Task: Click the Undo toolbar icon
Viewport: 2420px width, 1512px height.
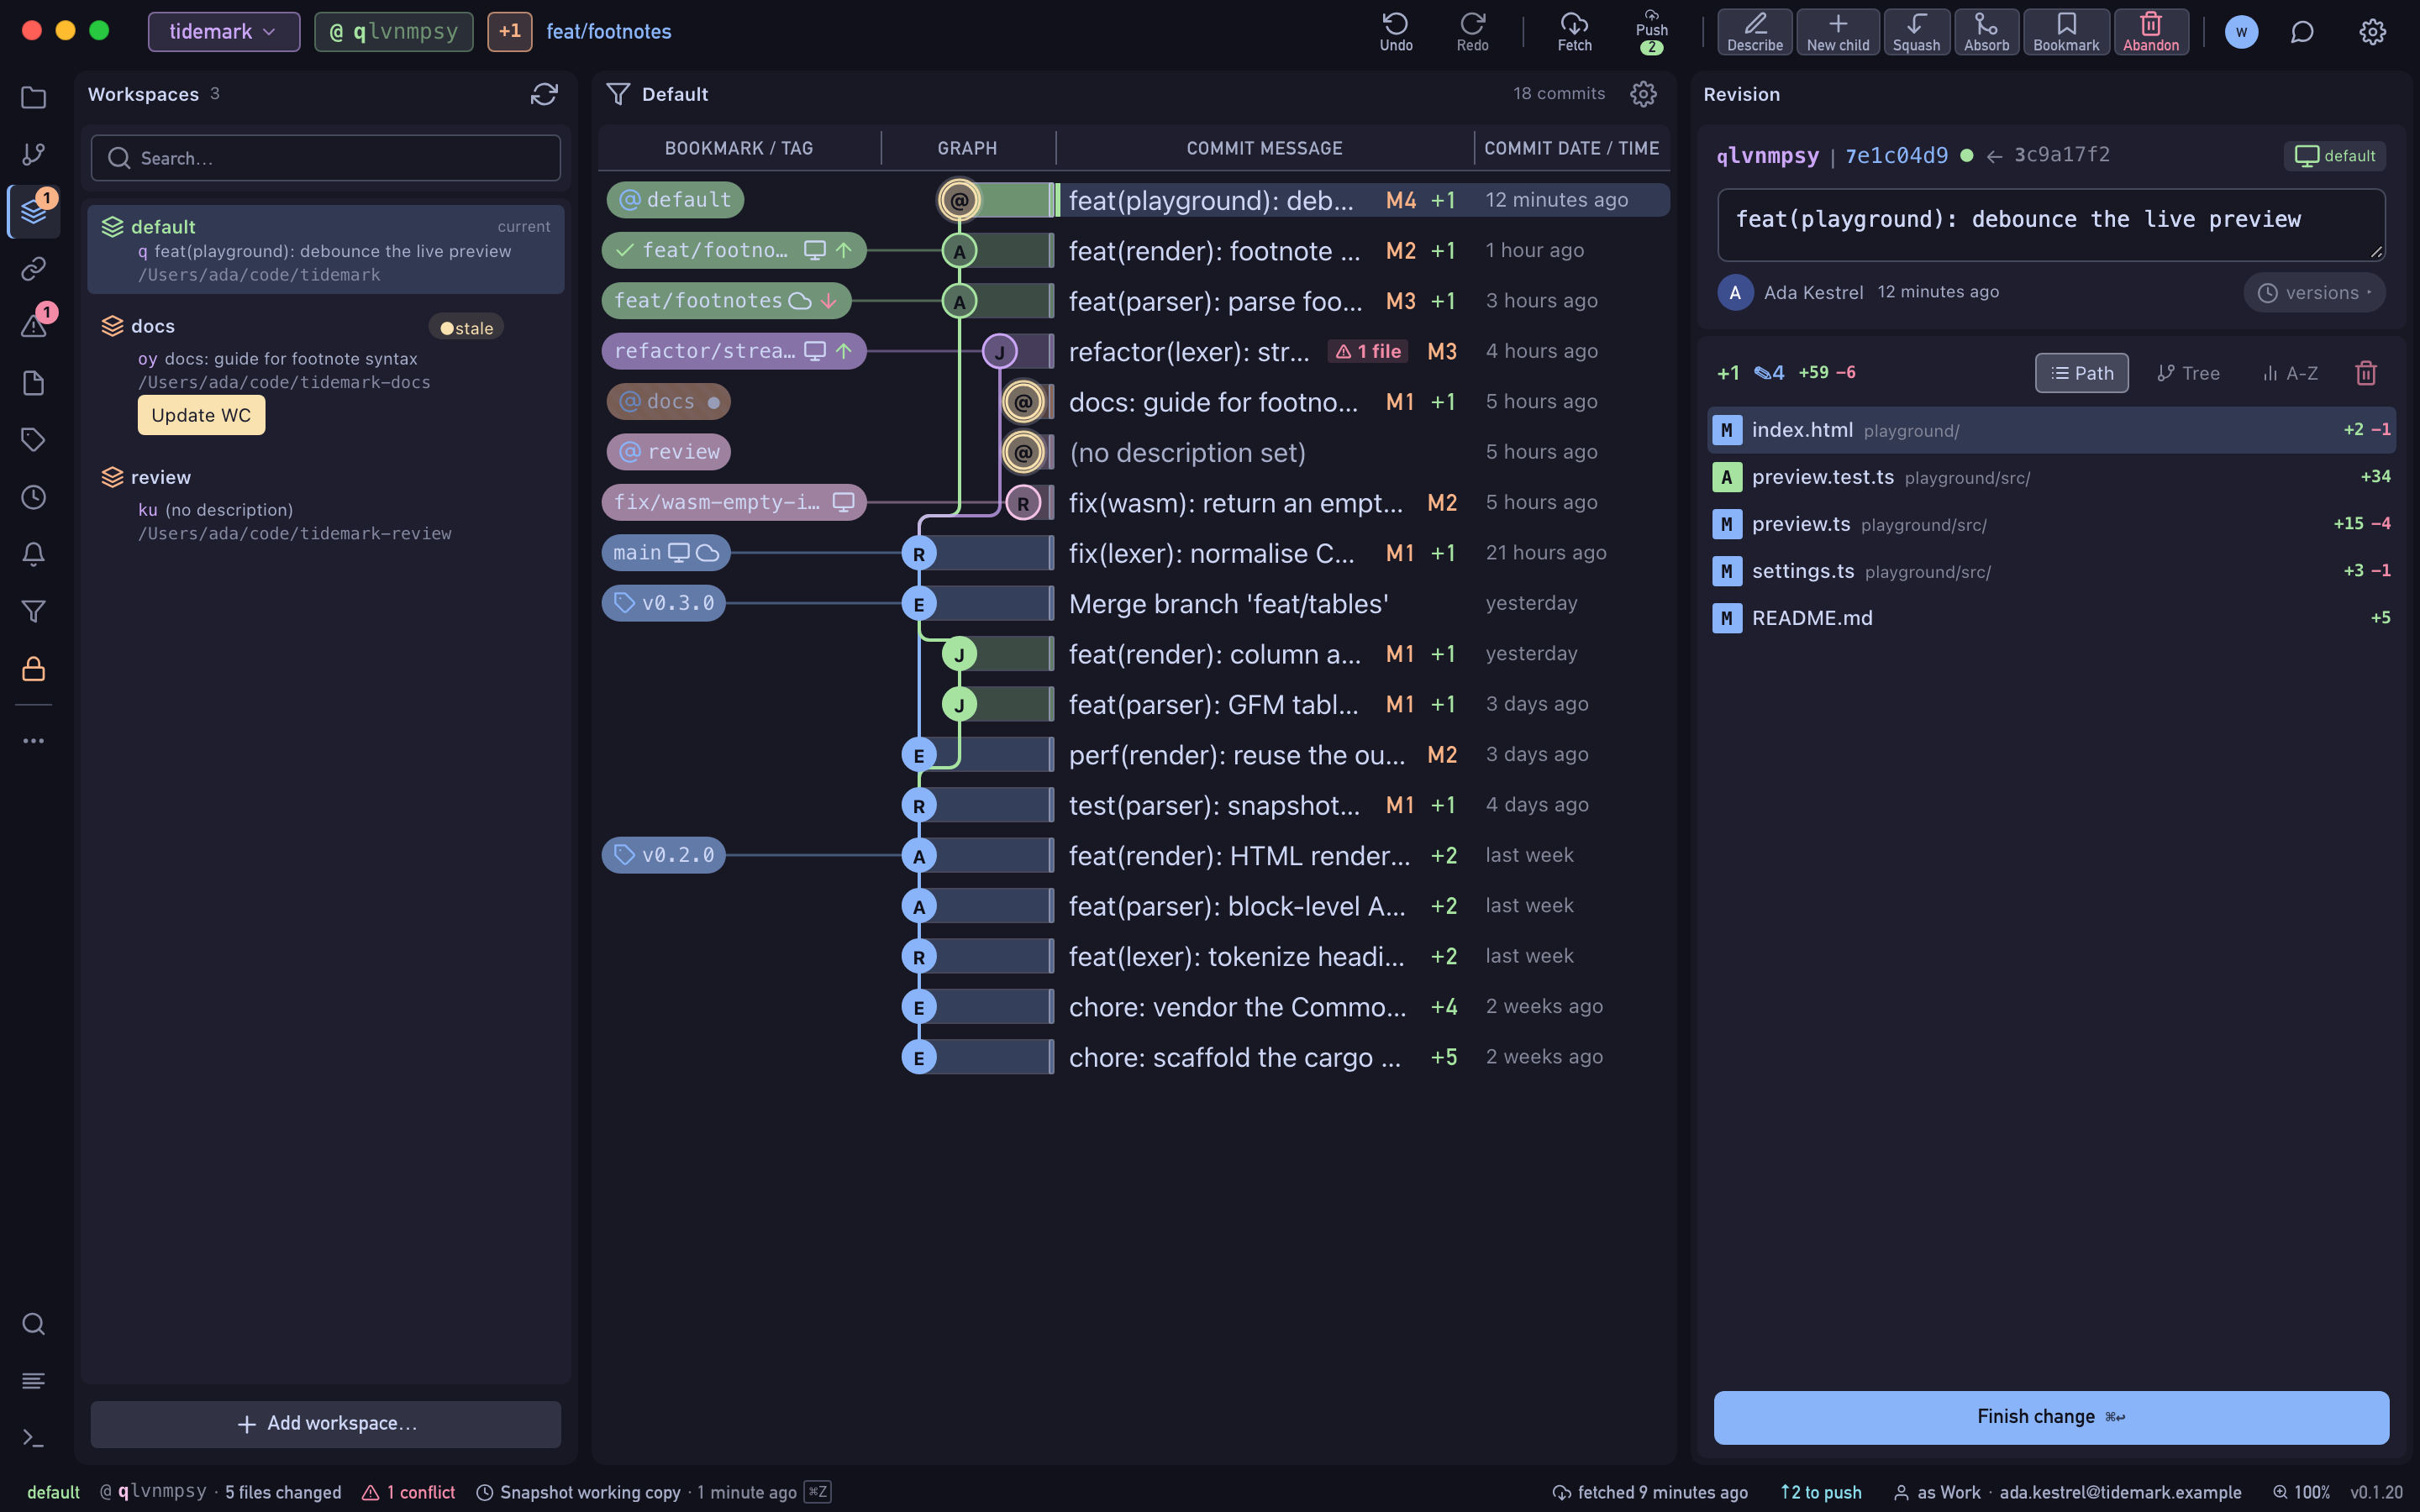Action: point(1395,31)
